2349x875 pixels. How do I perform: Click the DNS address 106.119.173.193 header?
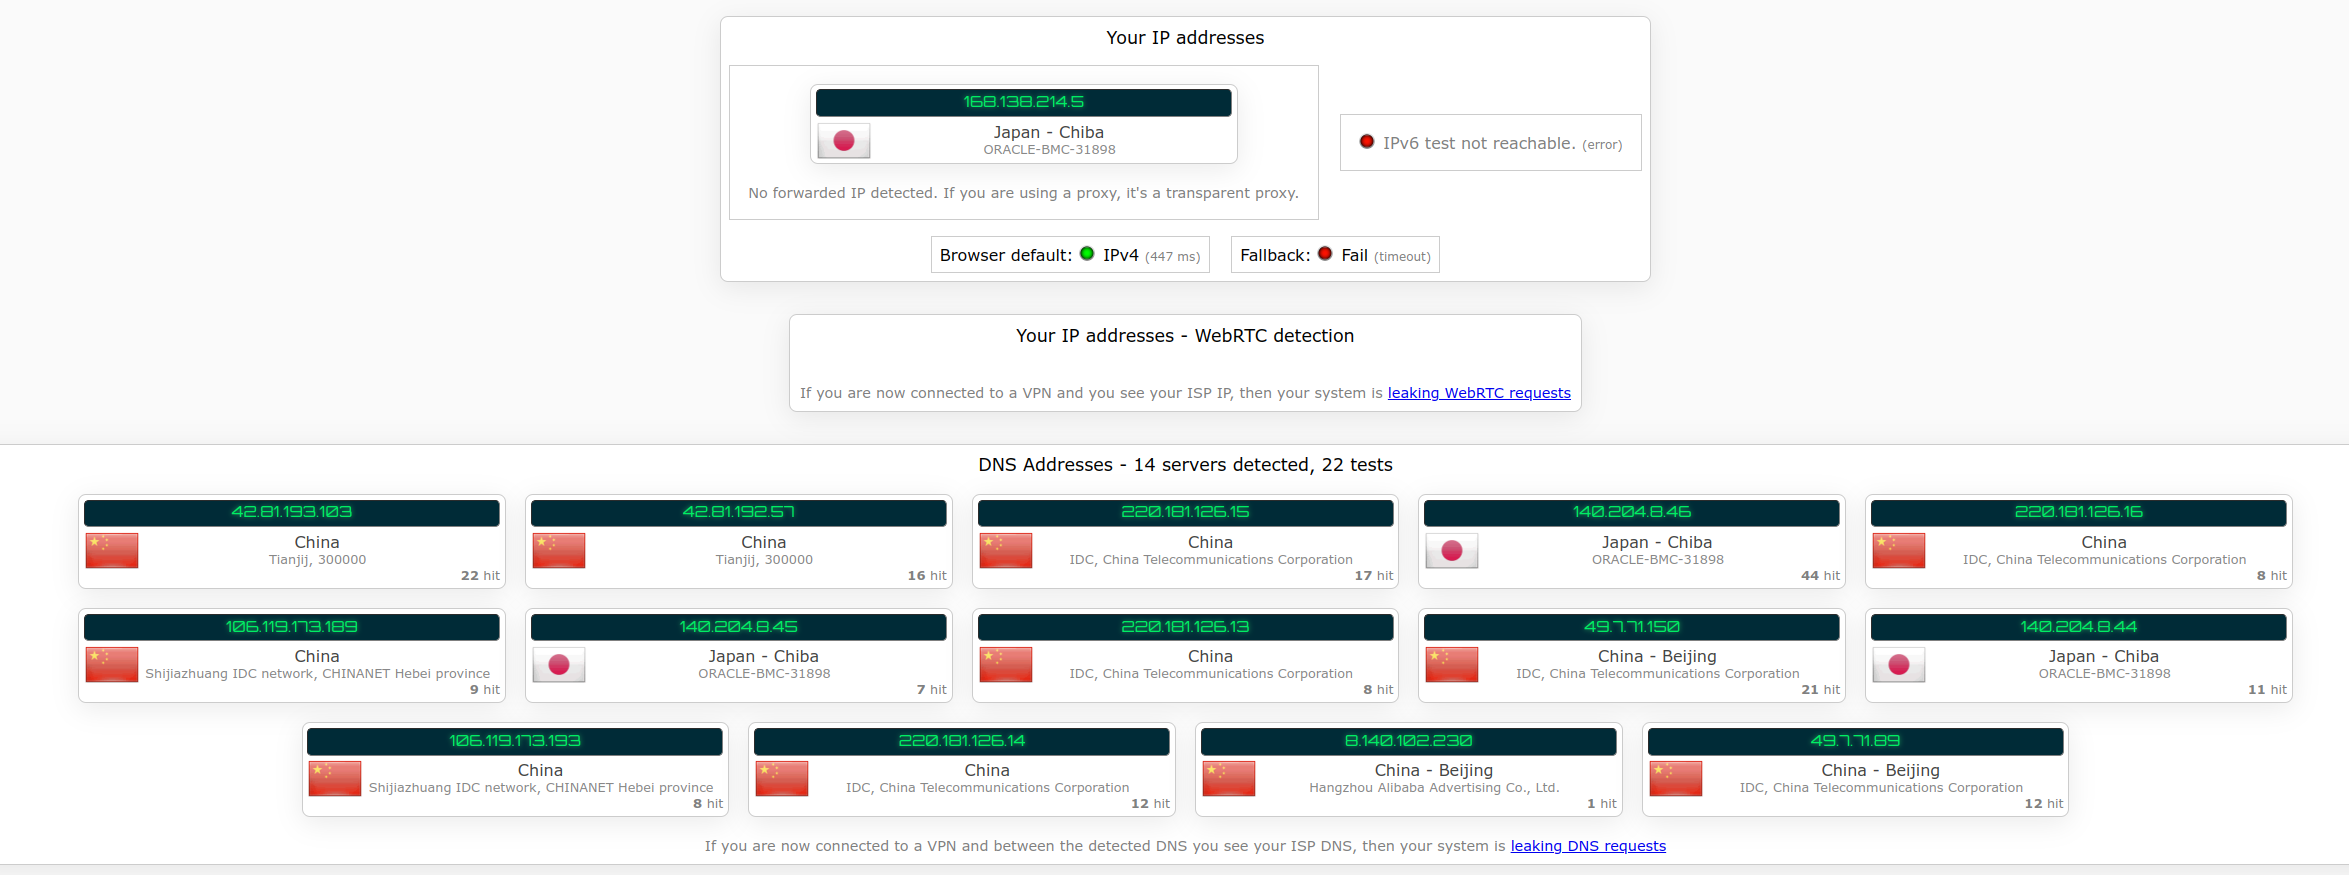(514, 741)
